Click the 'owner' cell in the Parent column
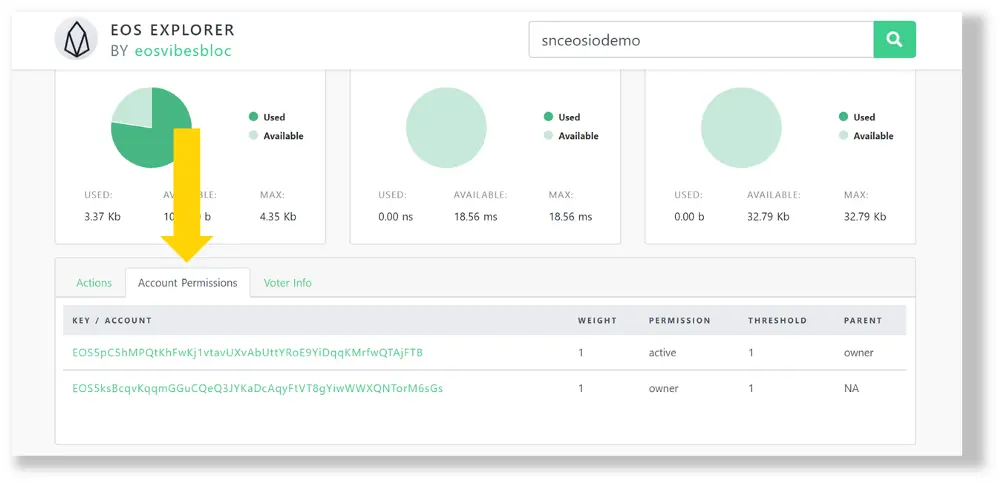The height and width of the screenshot is (483, 1000). tap(858, 352)
